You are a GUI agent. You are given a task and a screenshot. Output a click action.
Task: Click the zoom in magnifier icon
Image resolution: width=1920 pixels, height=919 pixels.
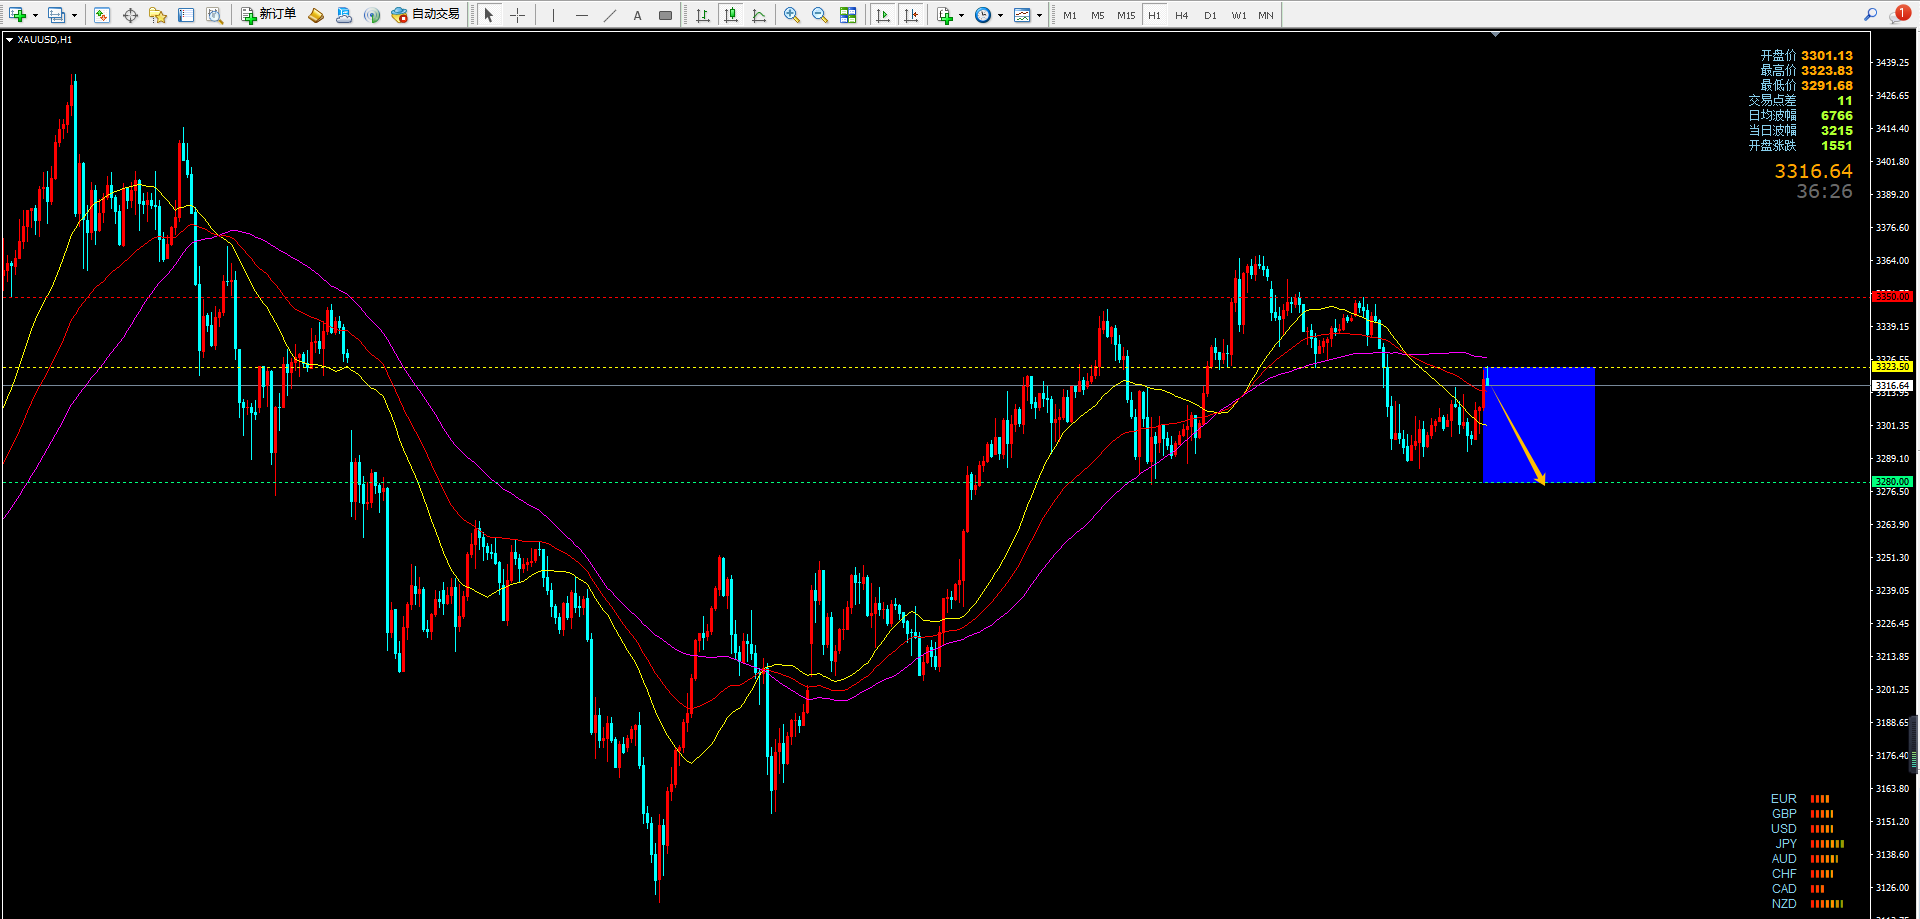792,15
